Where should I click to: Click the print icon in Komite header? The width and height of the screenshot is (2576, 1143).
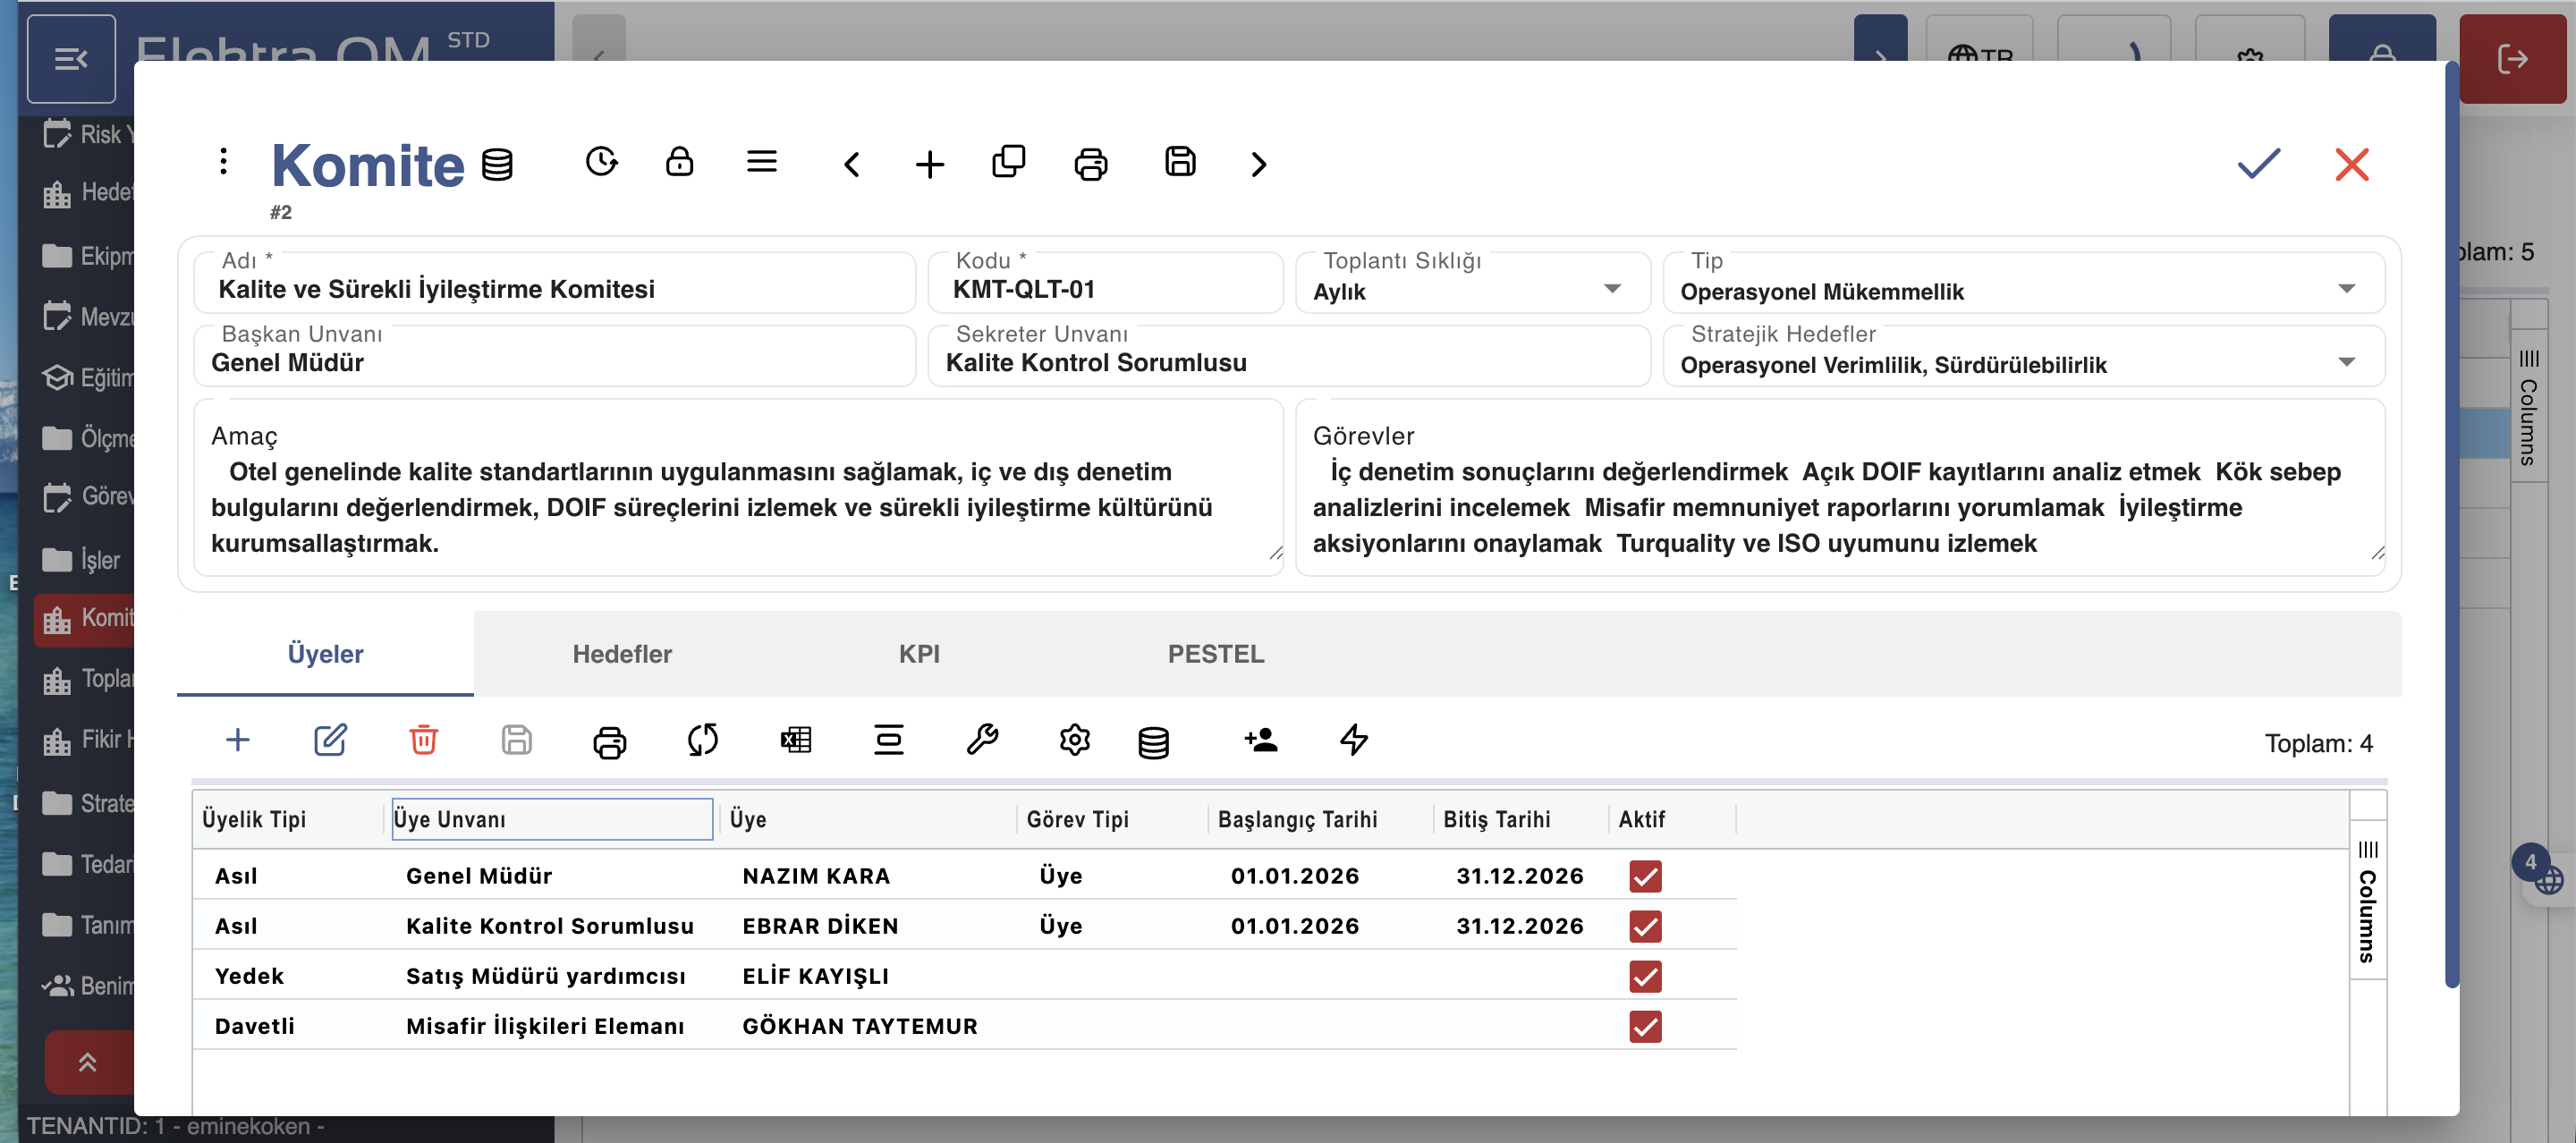coord(1090,163)
